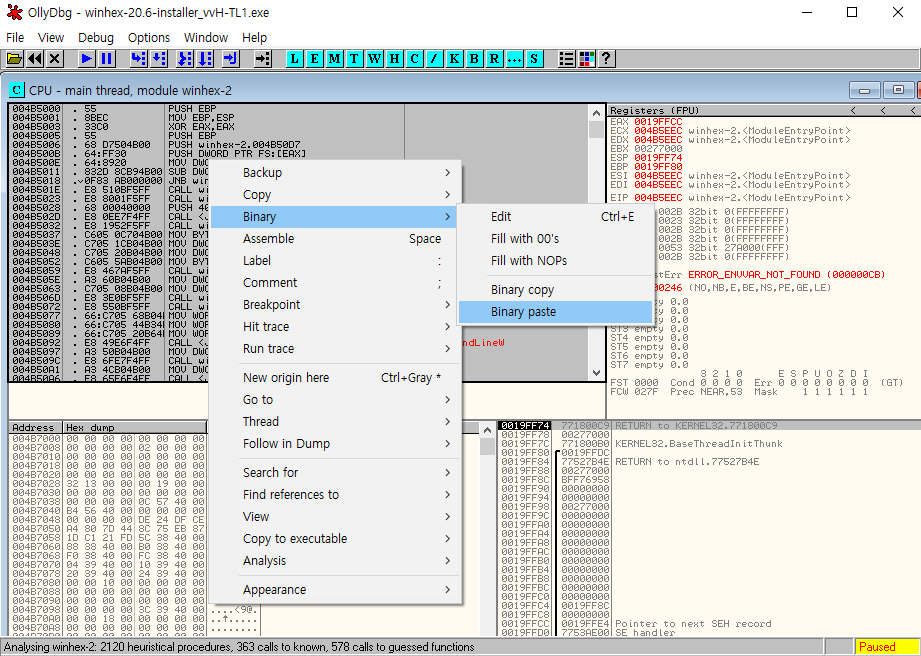The height and width of the screenshot is (656, 921).
Task: Click the Open file folder toolbar icon
Action: coord(14,59)
